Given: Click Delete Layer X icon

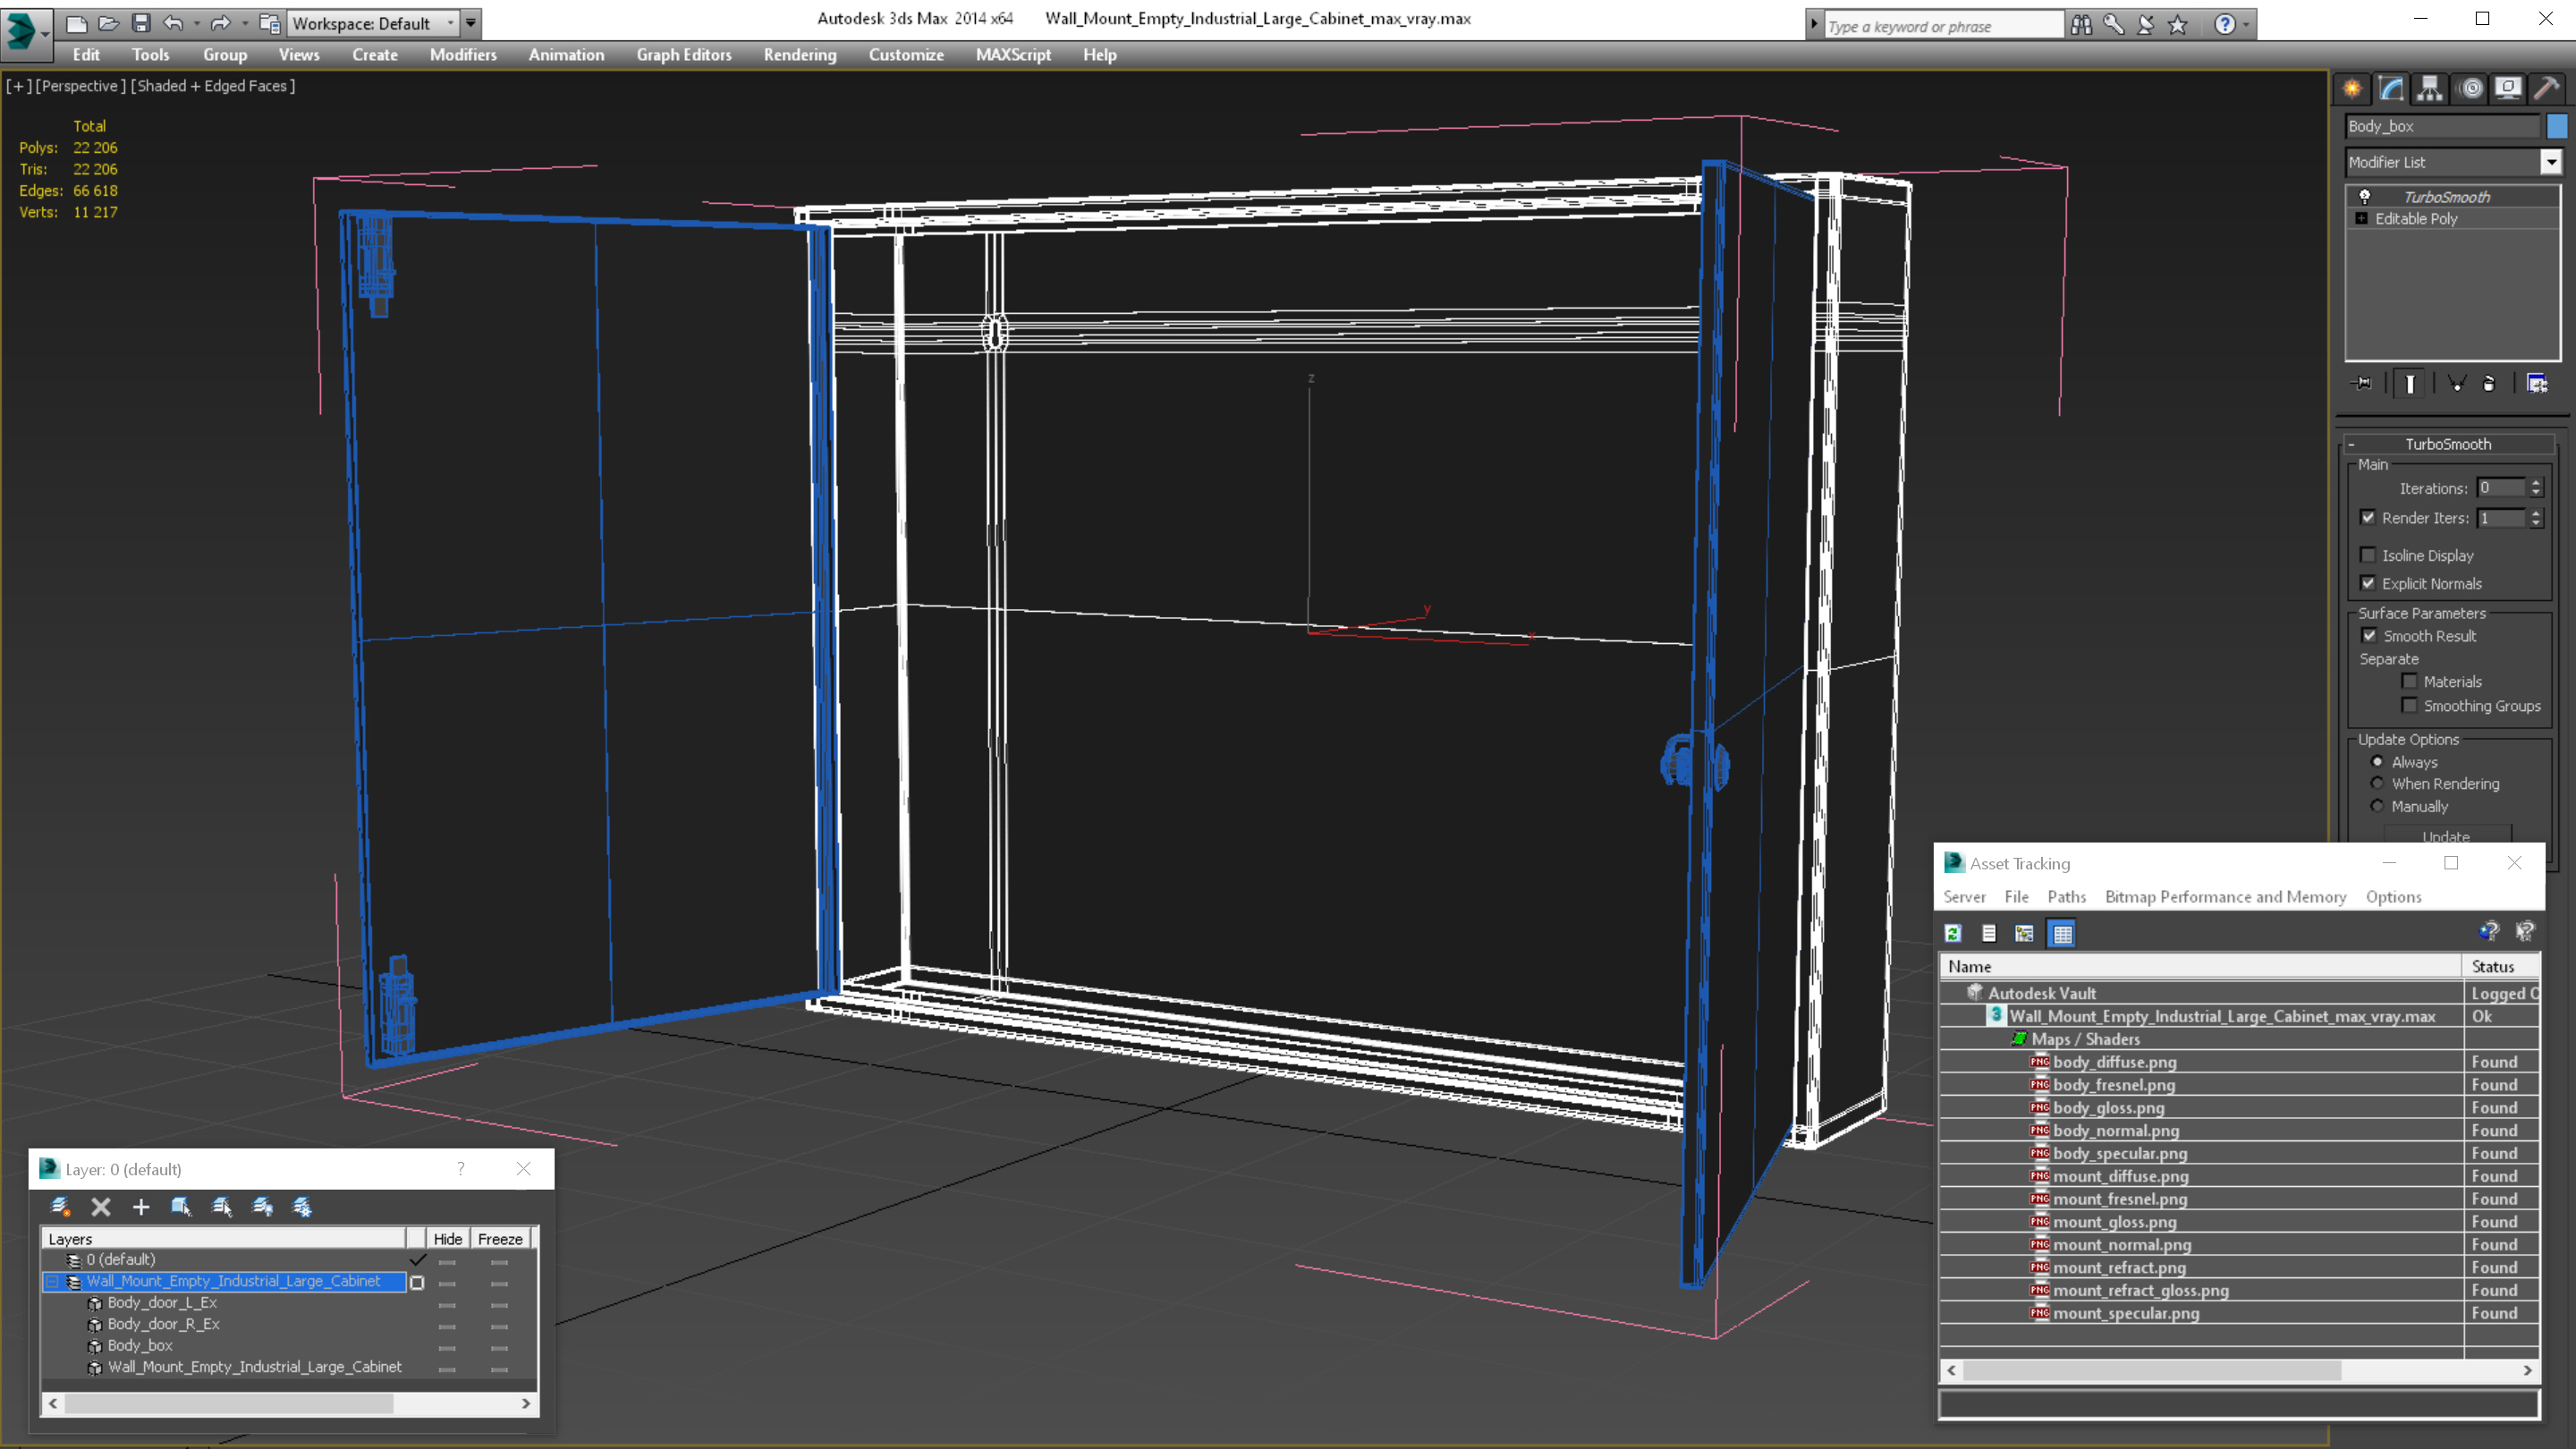Looking at the screenshot, I should point(101,1207).
